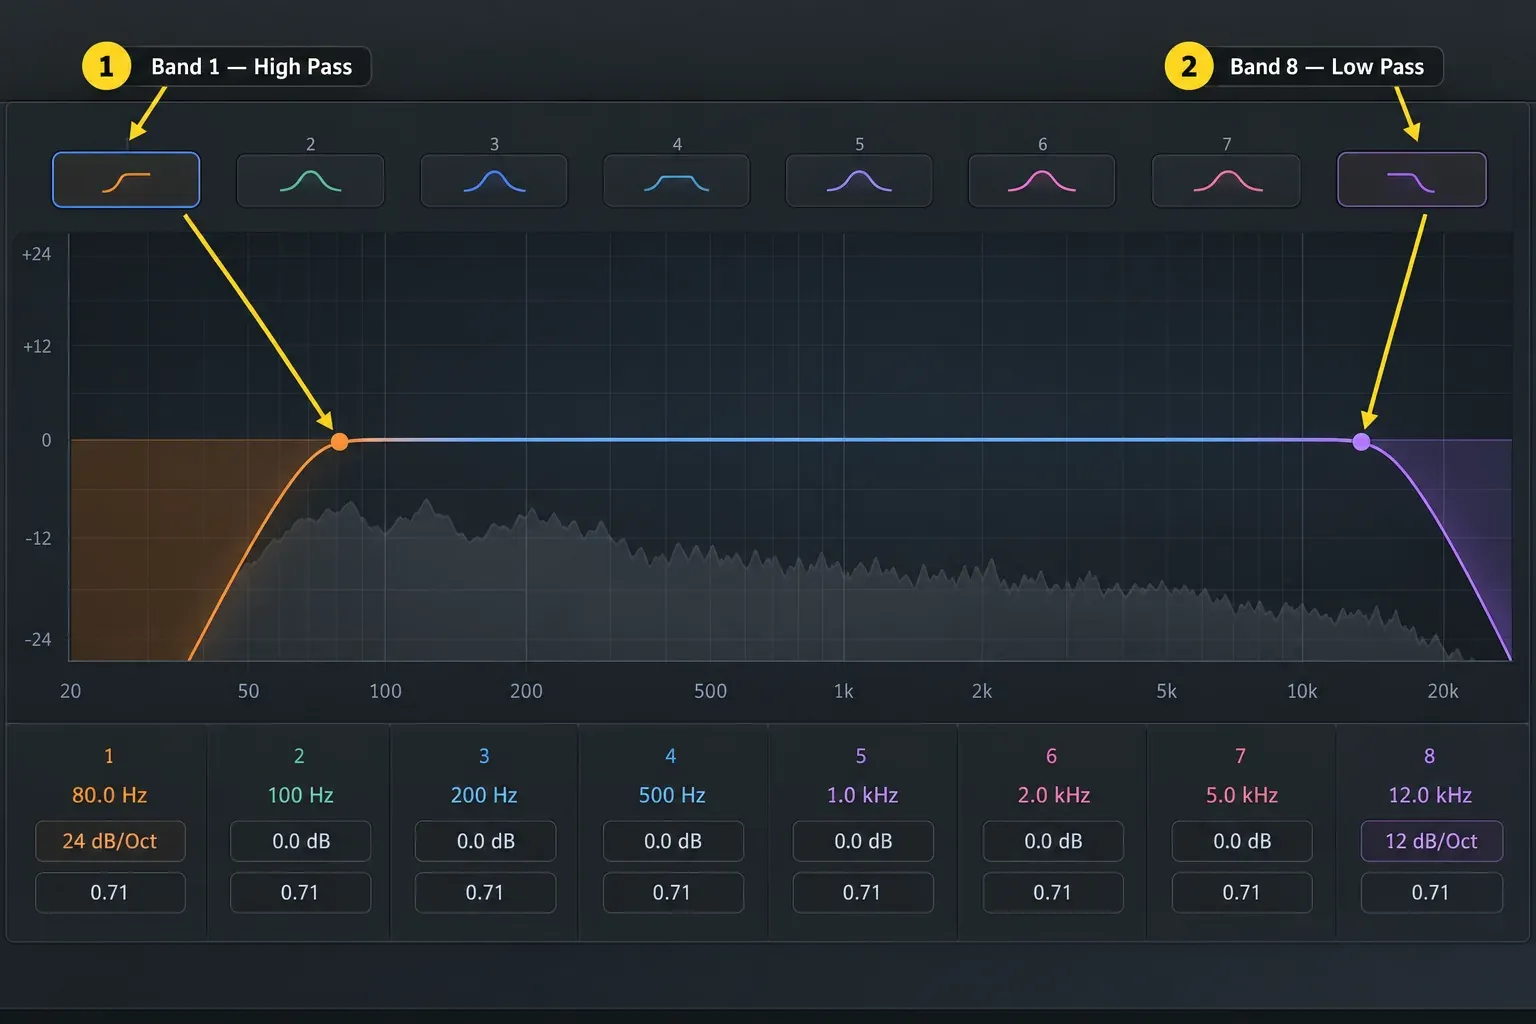
Task: Click the Band 7 gain field 0.0 dB
Action: tap(1242, 841)
